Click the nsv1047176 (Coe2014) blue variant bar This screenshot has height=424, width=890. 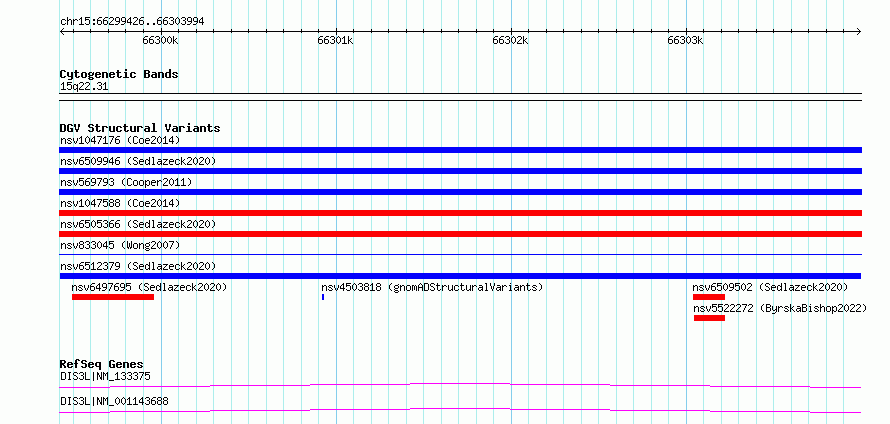pyautogui.click(x=460, y=150)
